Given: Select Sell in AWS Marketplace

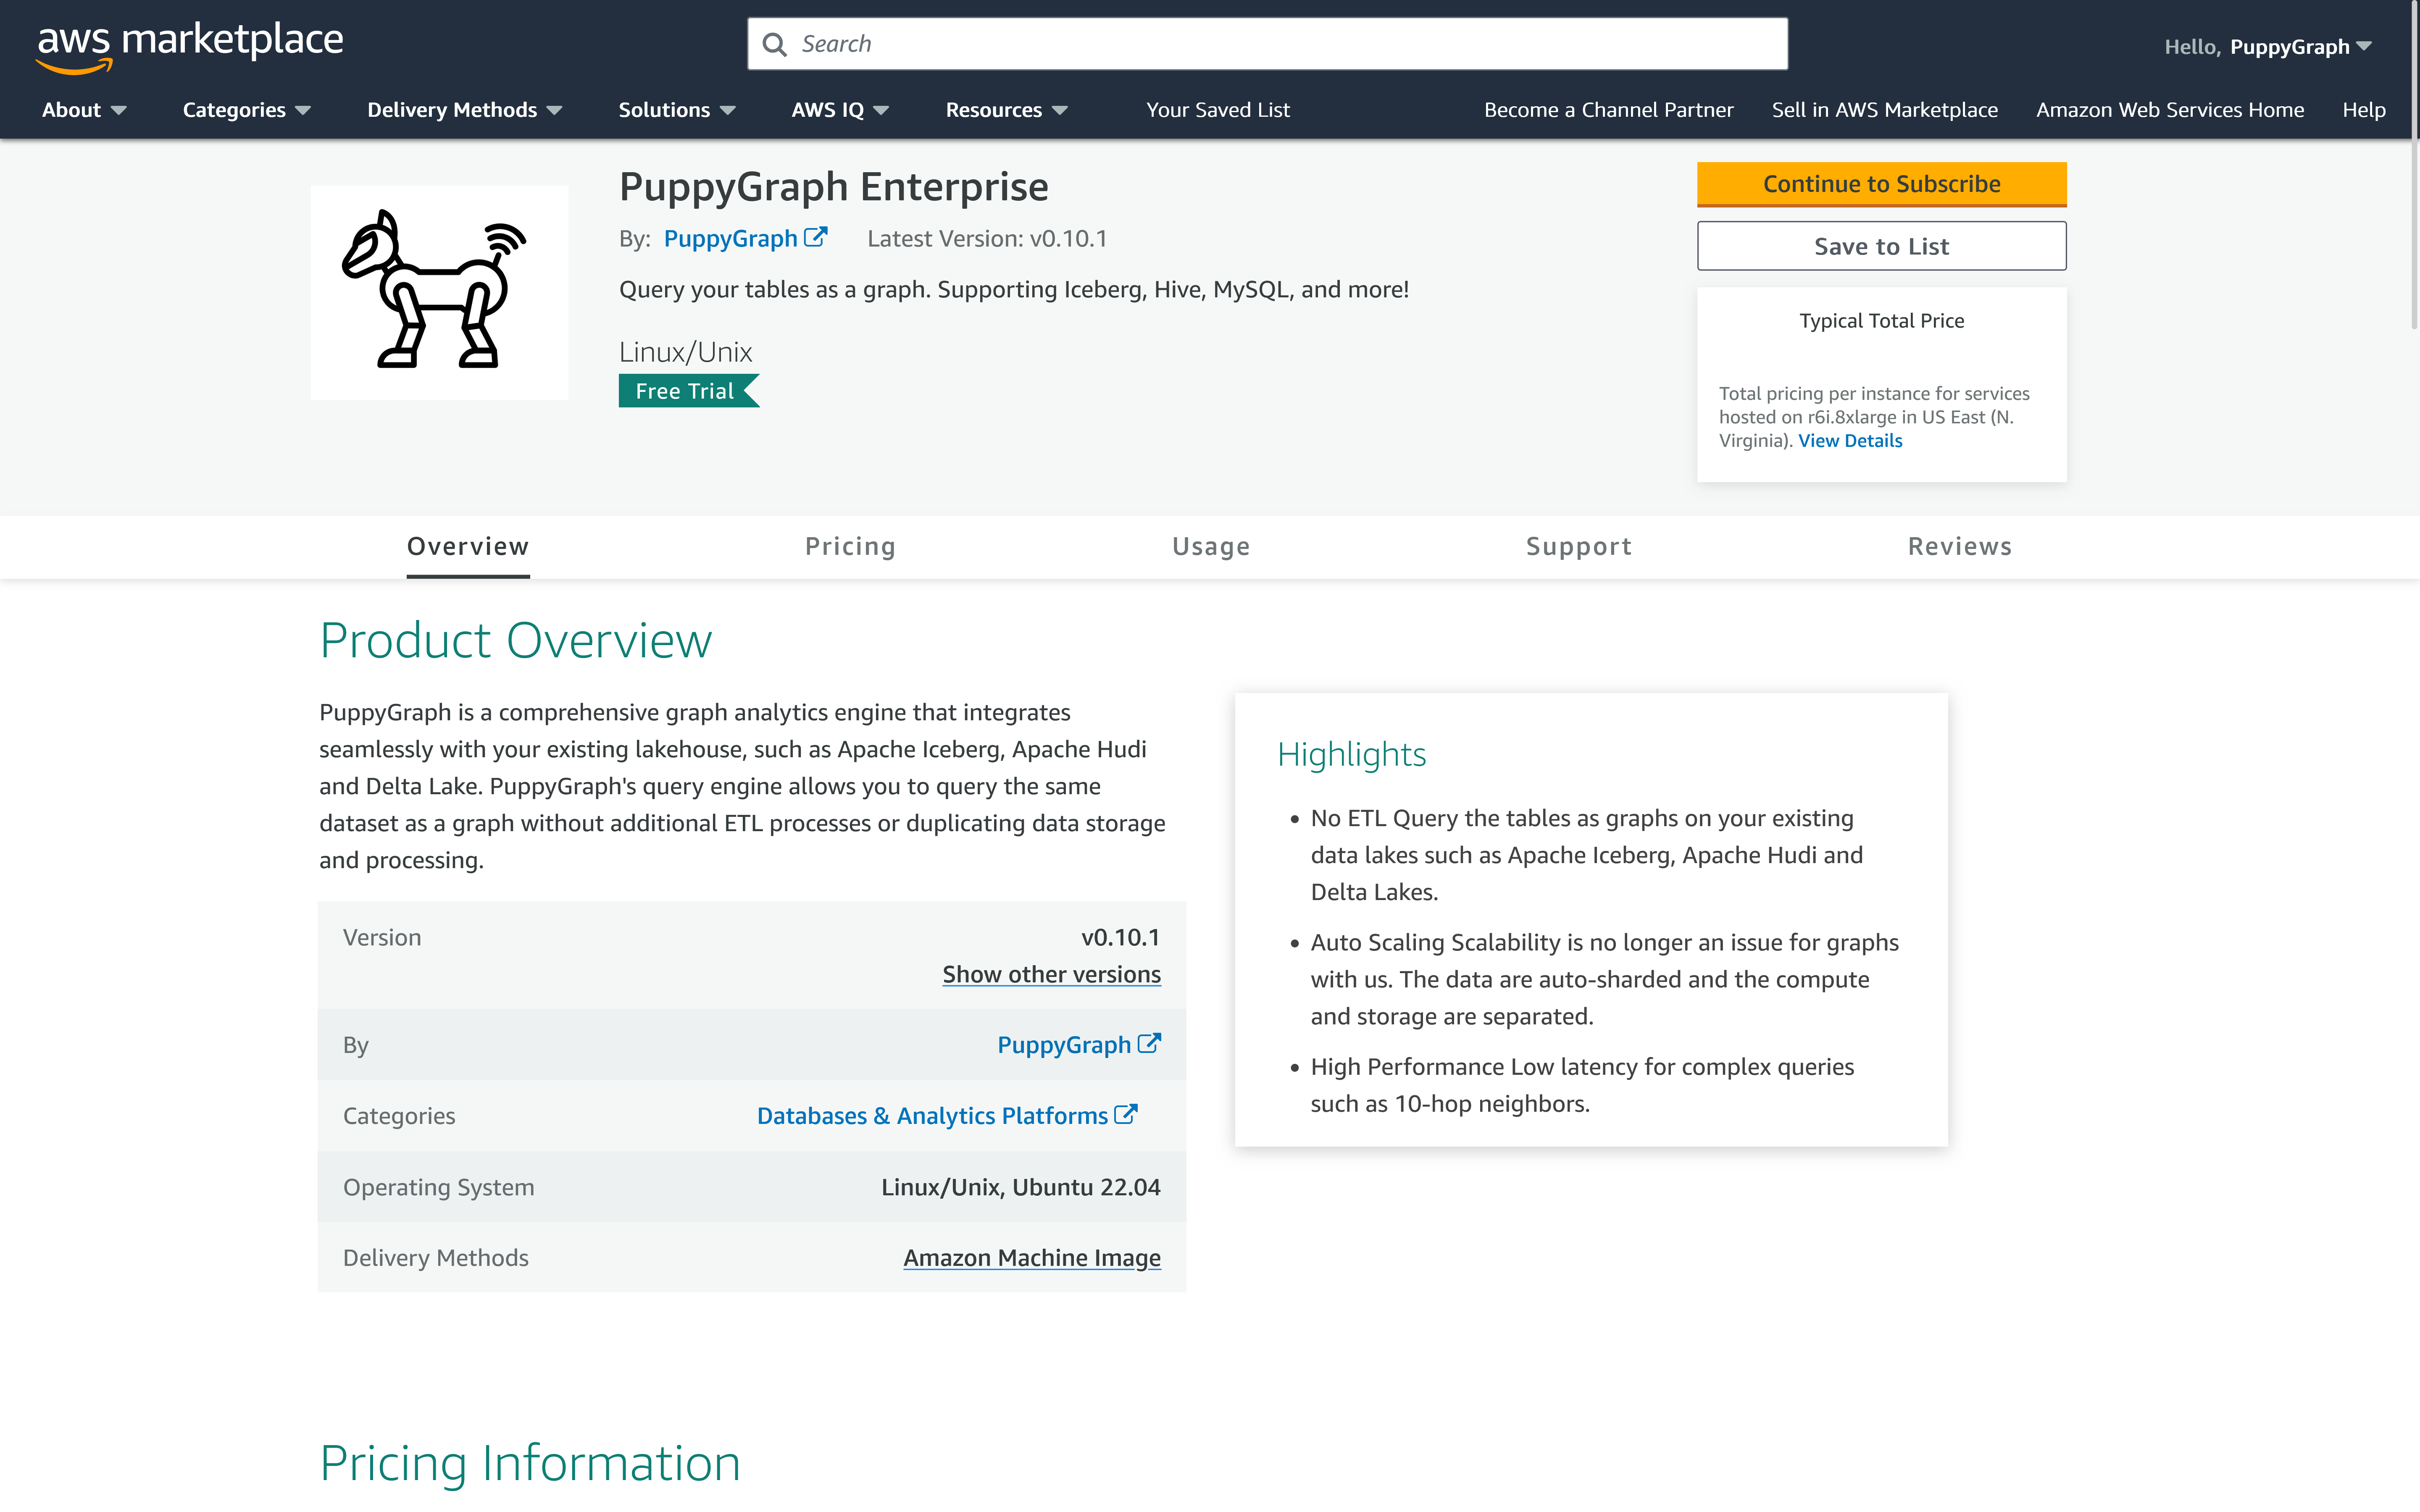Looking at the screenshot, I should pyautogui.click(x=1884, y=110).
